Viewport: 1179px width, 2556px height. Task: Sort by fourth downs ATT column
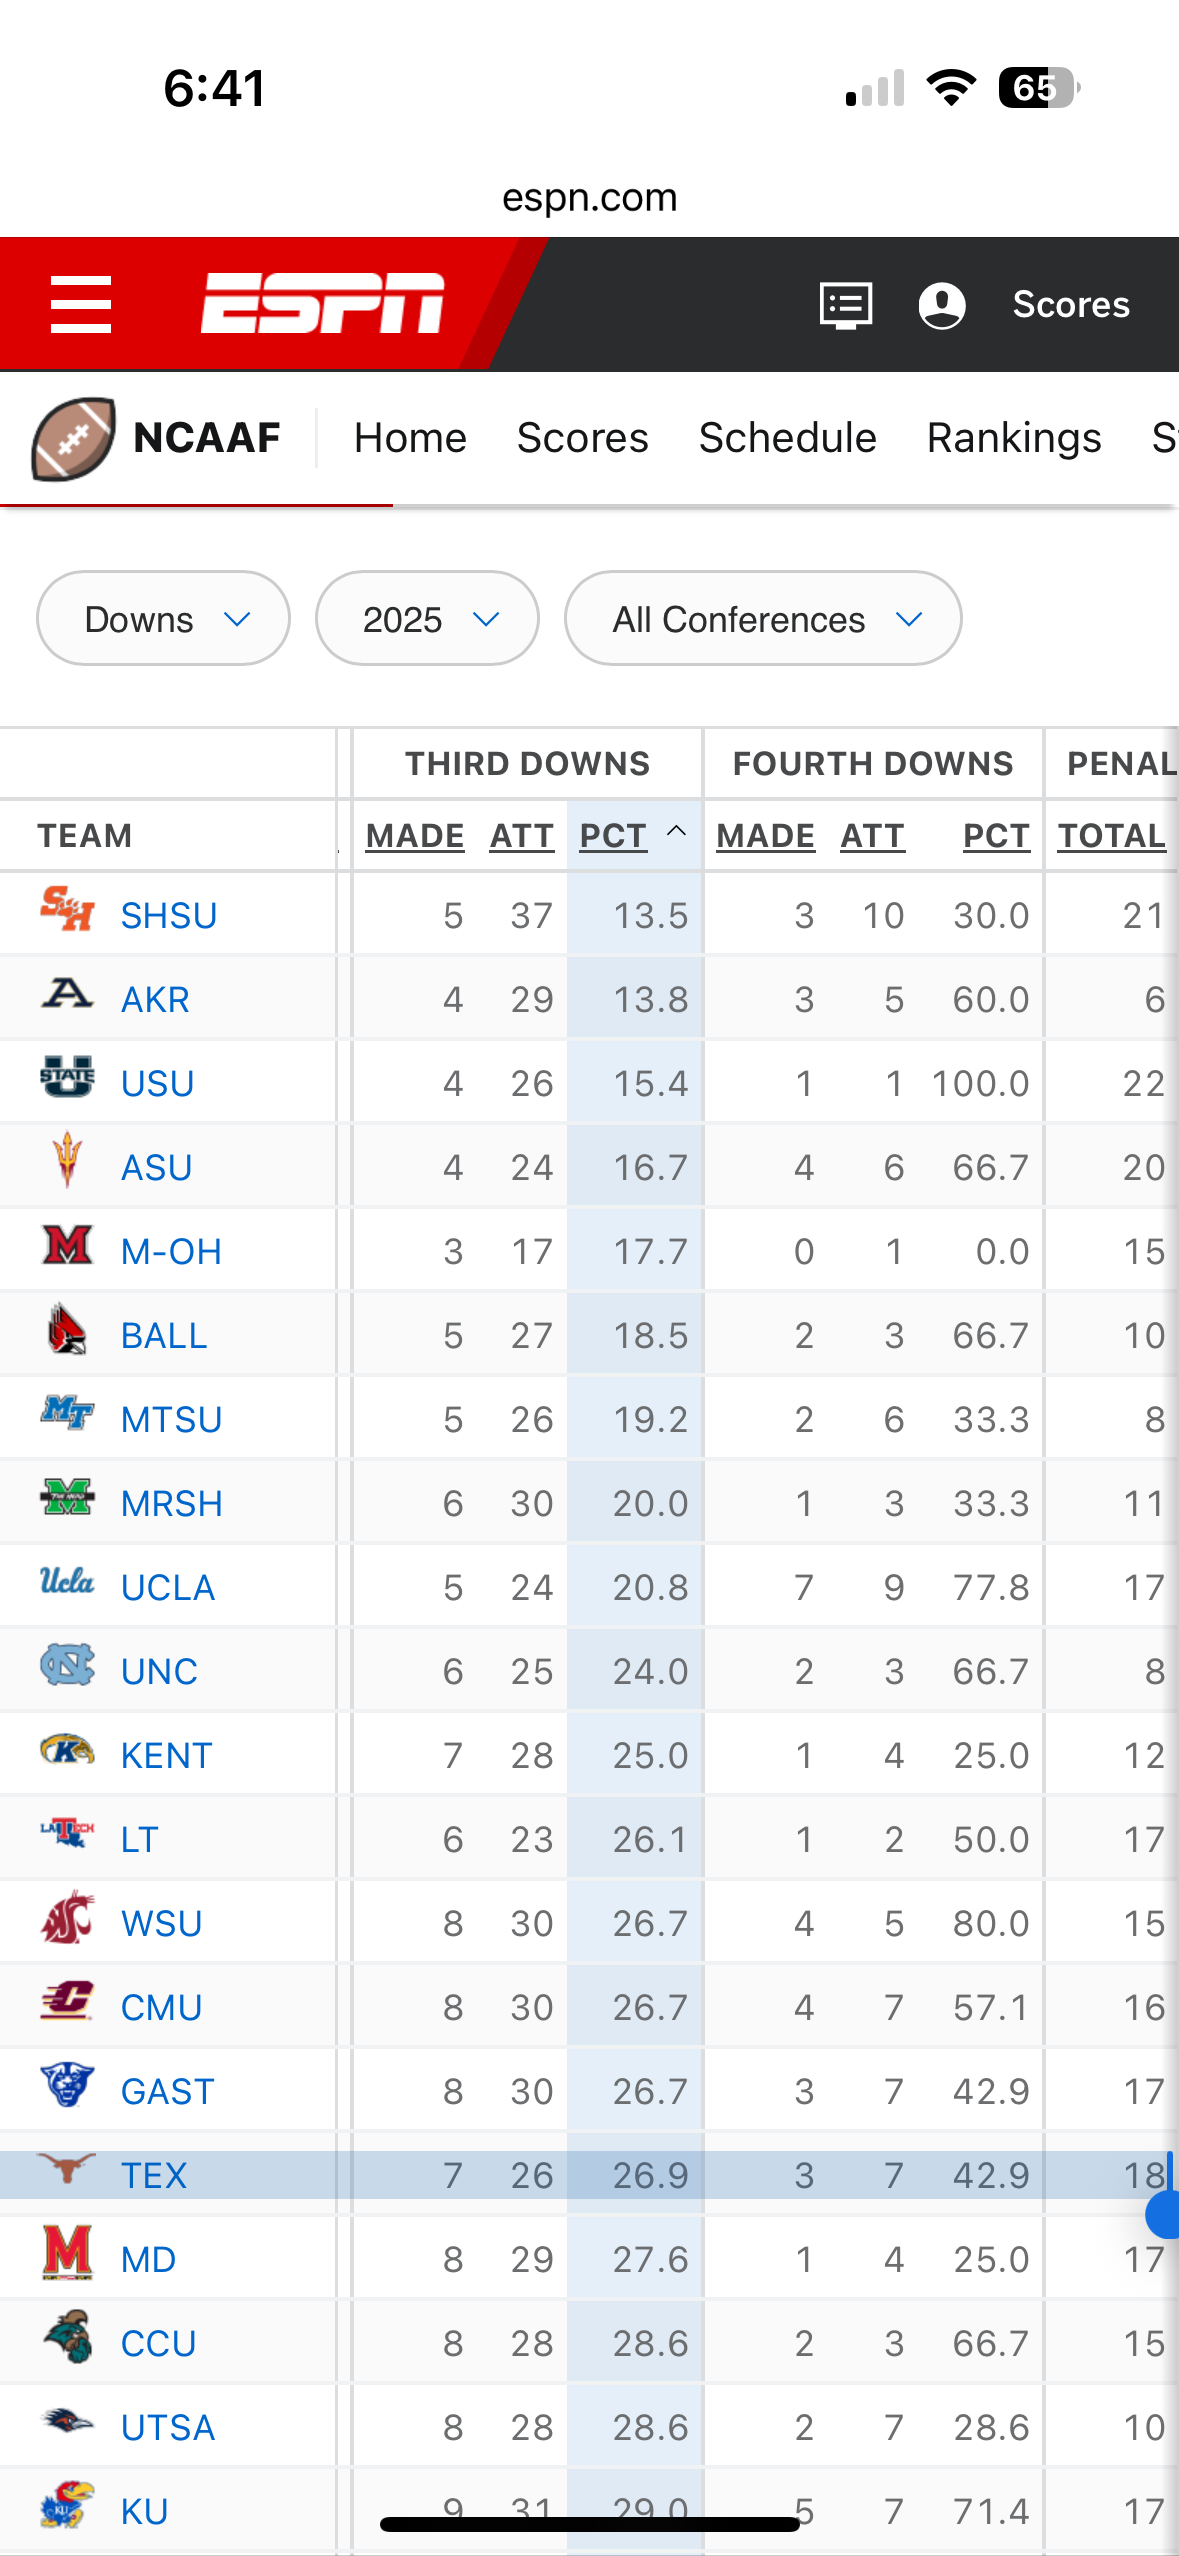(x=873, y=835)
